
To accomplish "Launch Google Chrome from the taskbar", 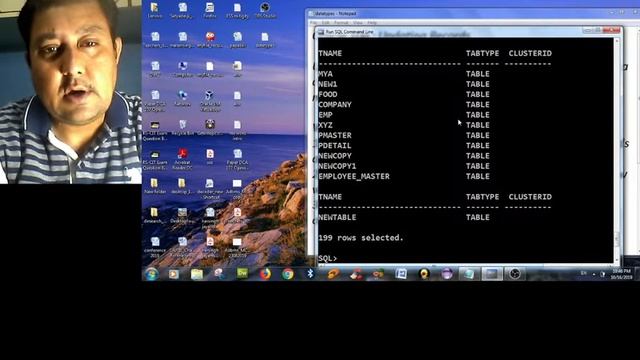I will pyautogui.click(x=288, y=273).
